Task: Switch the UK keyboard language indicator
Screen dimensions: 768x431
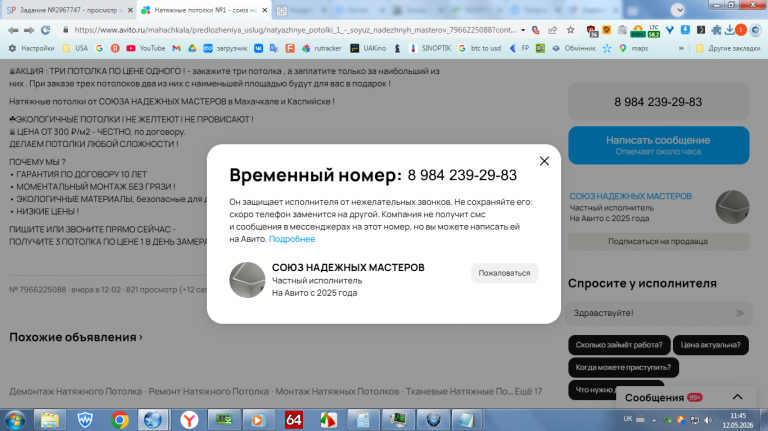Action: 628,419
